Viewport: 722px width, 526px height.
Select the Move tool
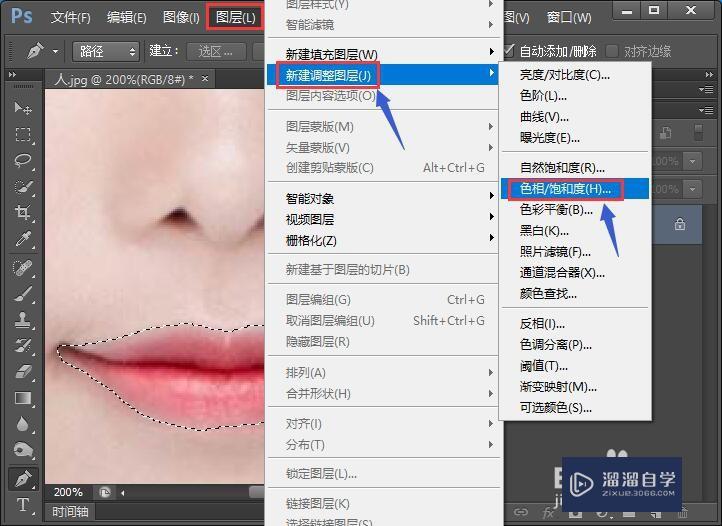point(23,109)
